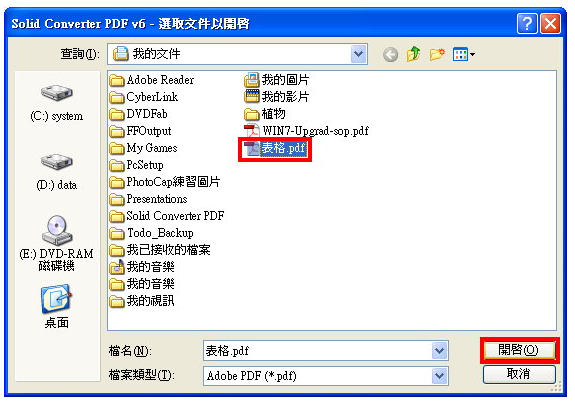Expand the file type dropdown arrow
Image resolution: width=575 pixels, height=404 pixels.
439,376
